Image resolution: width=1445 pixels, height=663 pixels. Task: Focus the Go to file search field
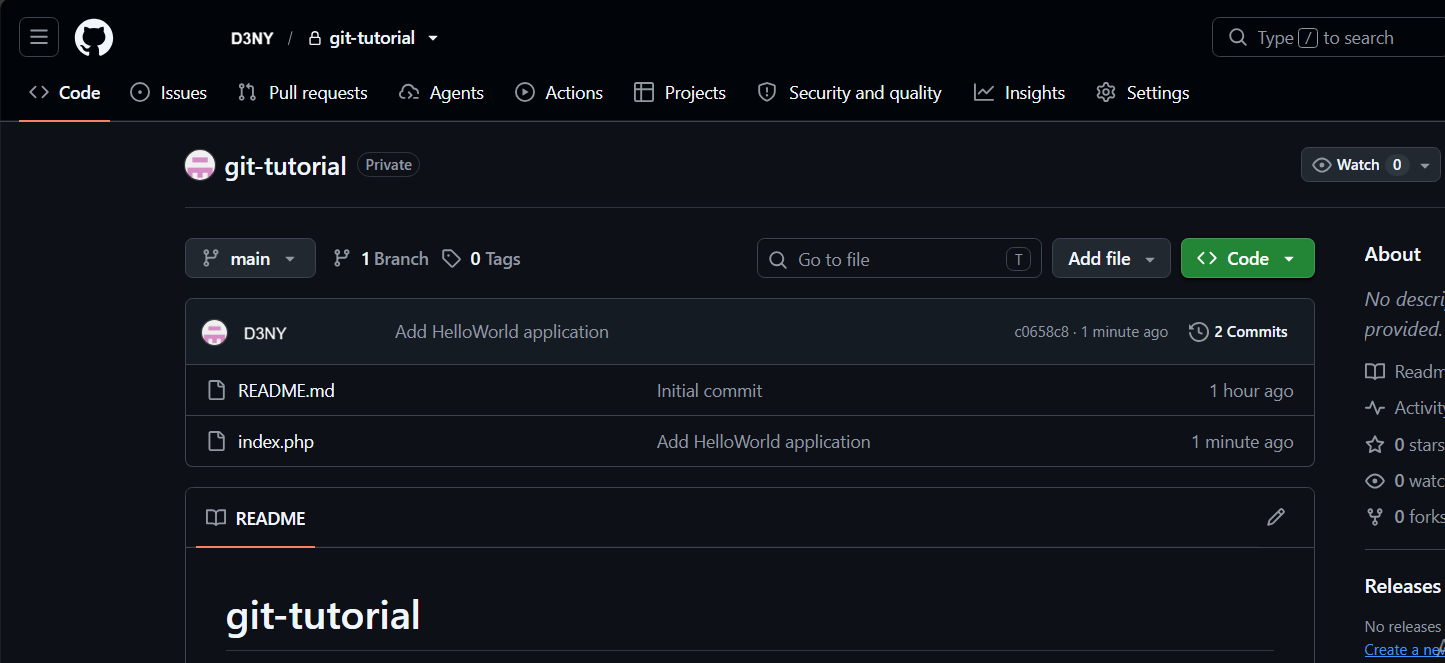point(899,259)
